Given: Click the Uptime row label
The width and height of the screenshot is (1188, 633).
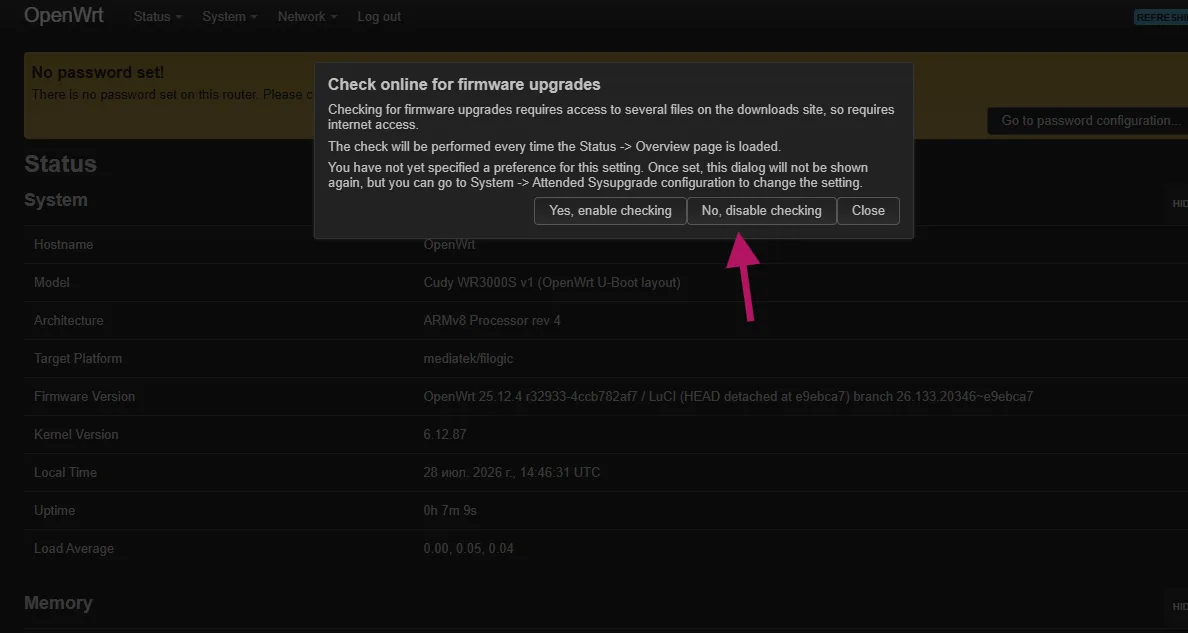Looking at the screenshot, I should pyautogui.click(x=55, y=510).
